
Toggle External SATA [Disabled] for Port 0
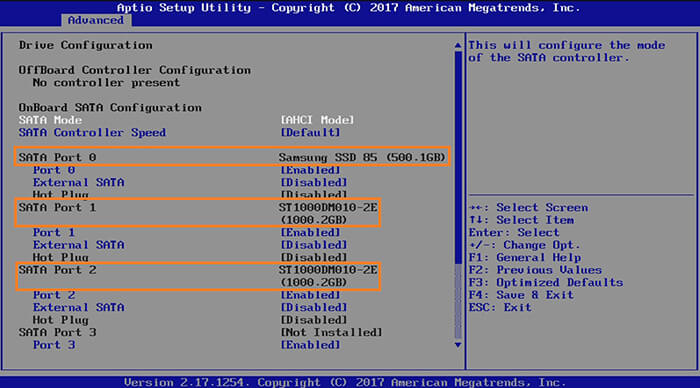coord(314,183)
